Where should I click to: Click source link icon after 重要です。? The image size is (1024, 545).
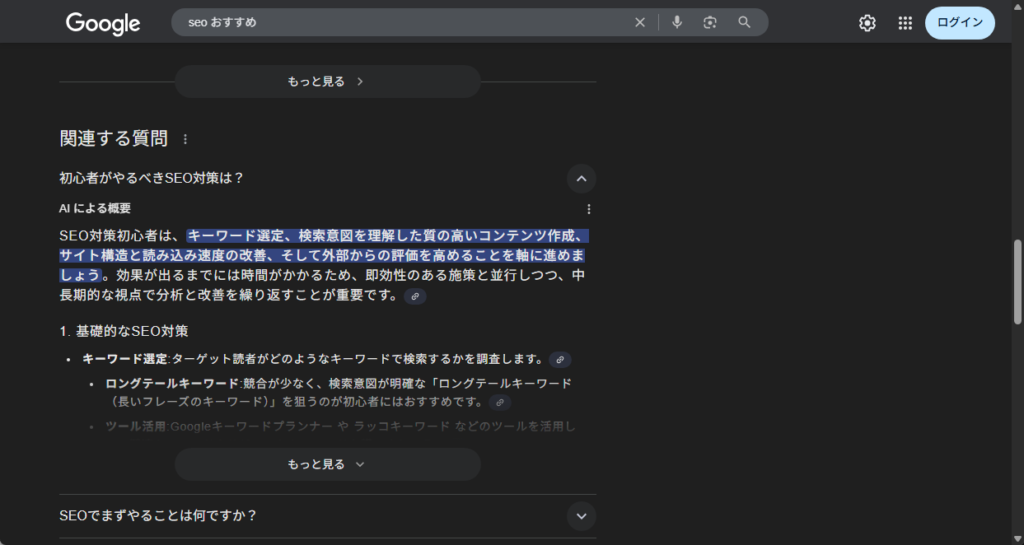[x=415, y=296]
